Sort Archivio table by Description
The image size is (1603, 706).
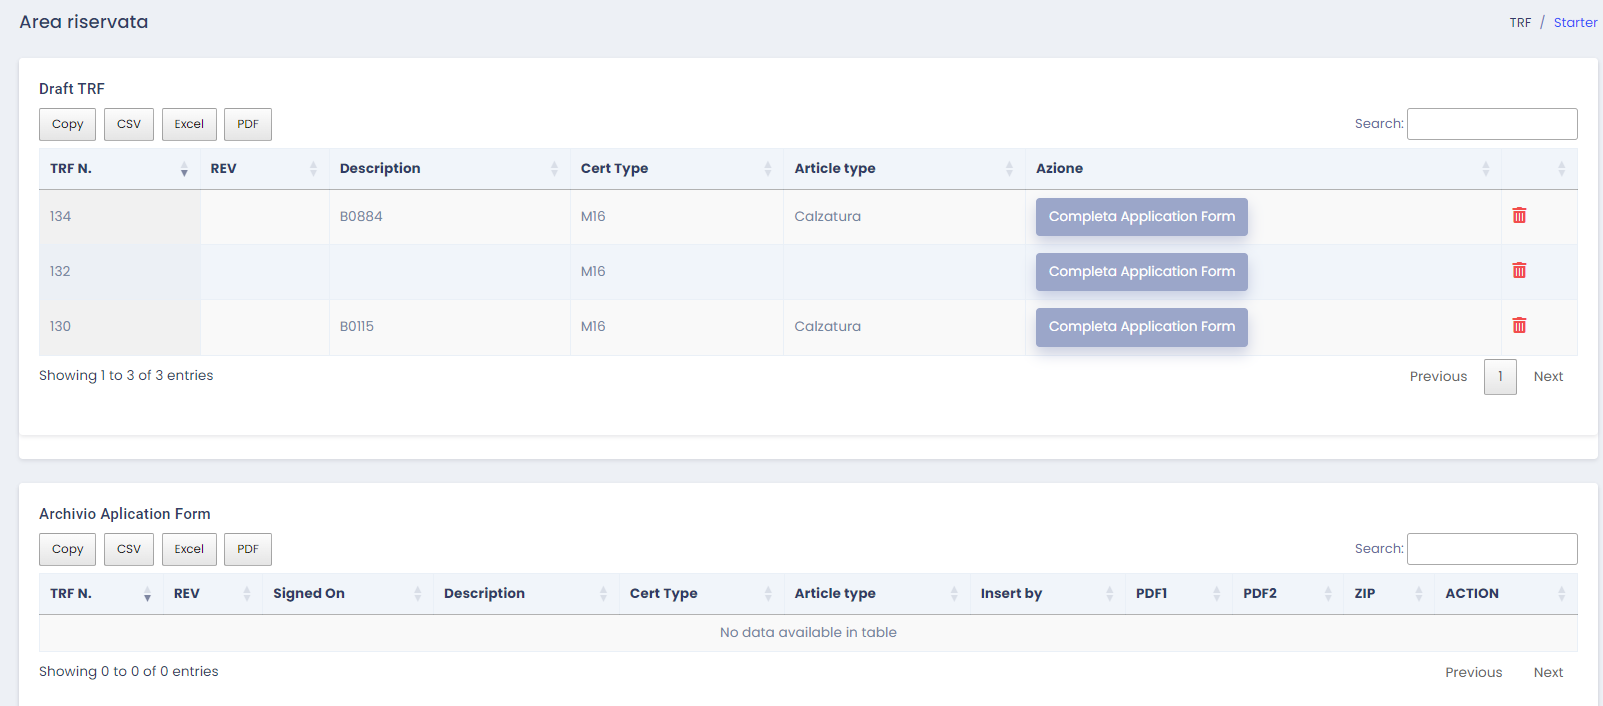point(526,594)
